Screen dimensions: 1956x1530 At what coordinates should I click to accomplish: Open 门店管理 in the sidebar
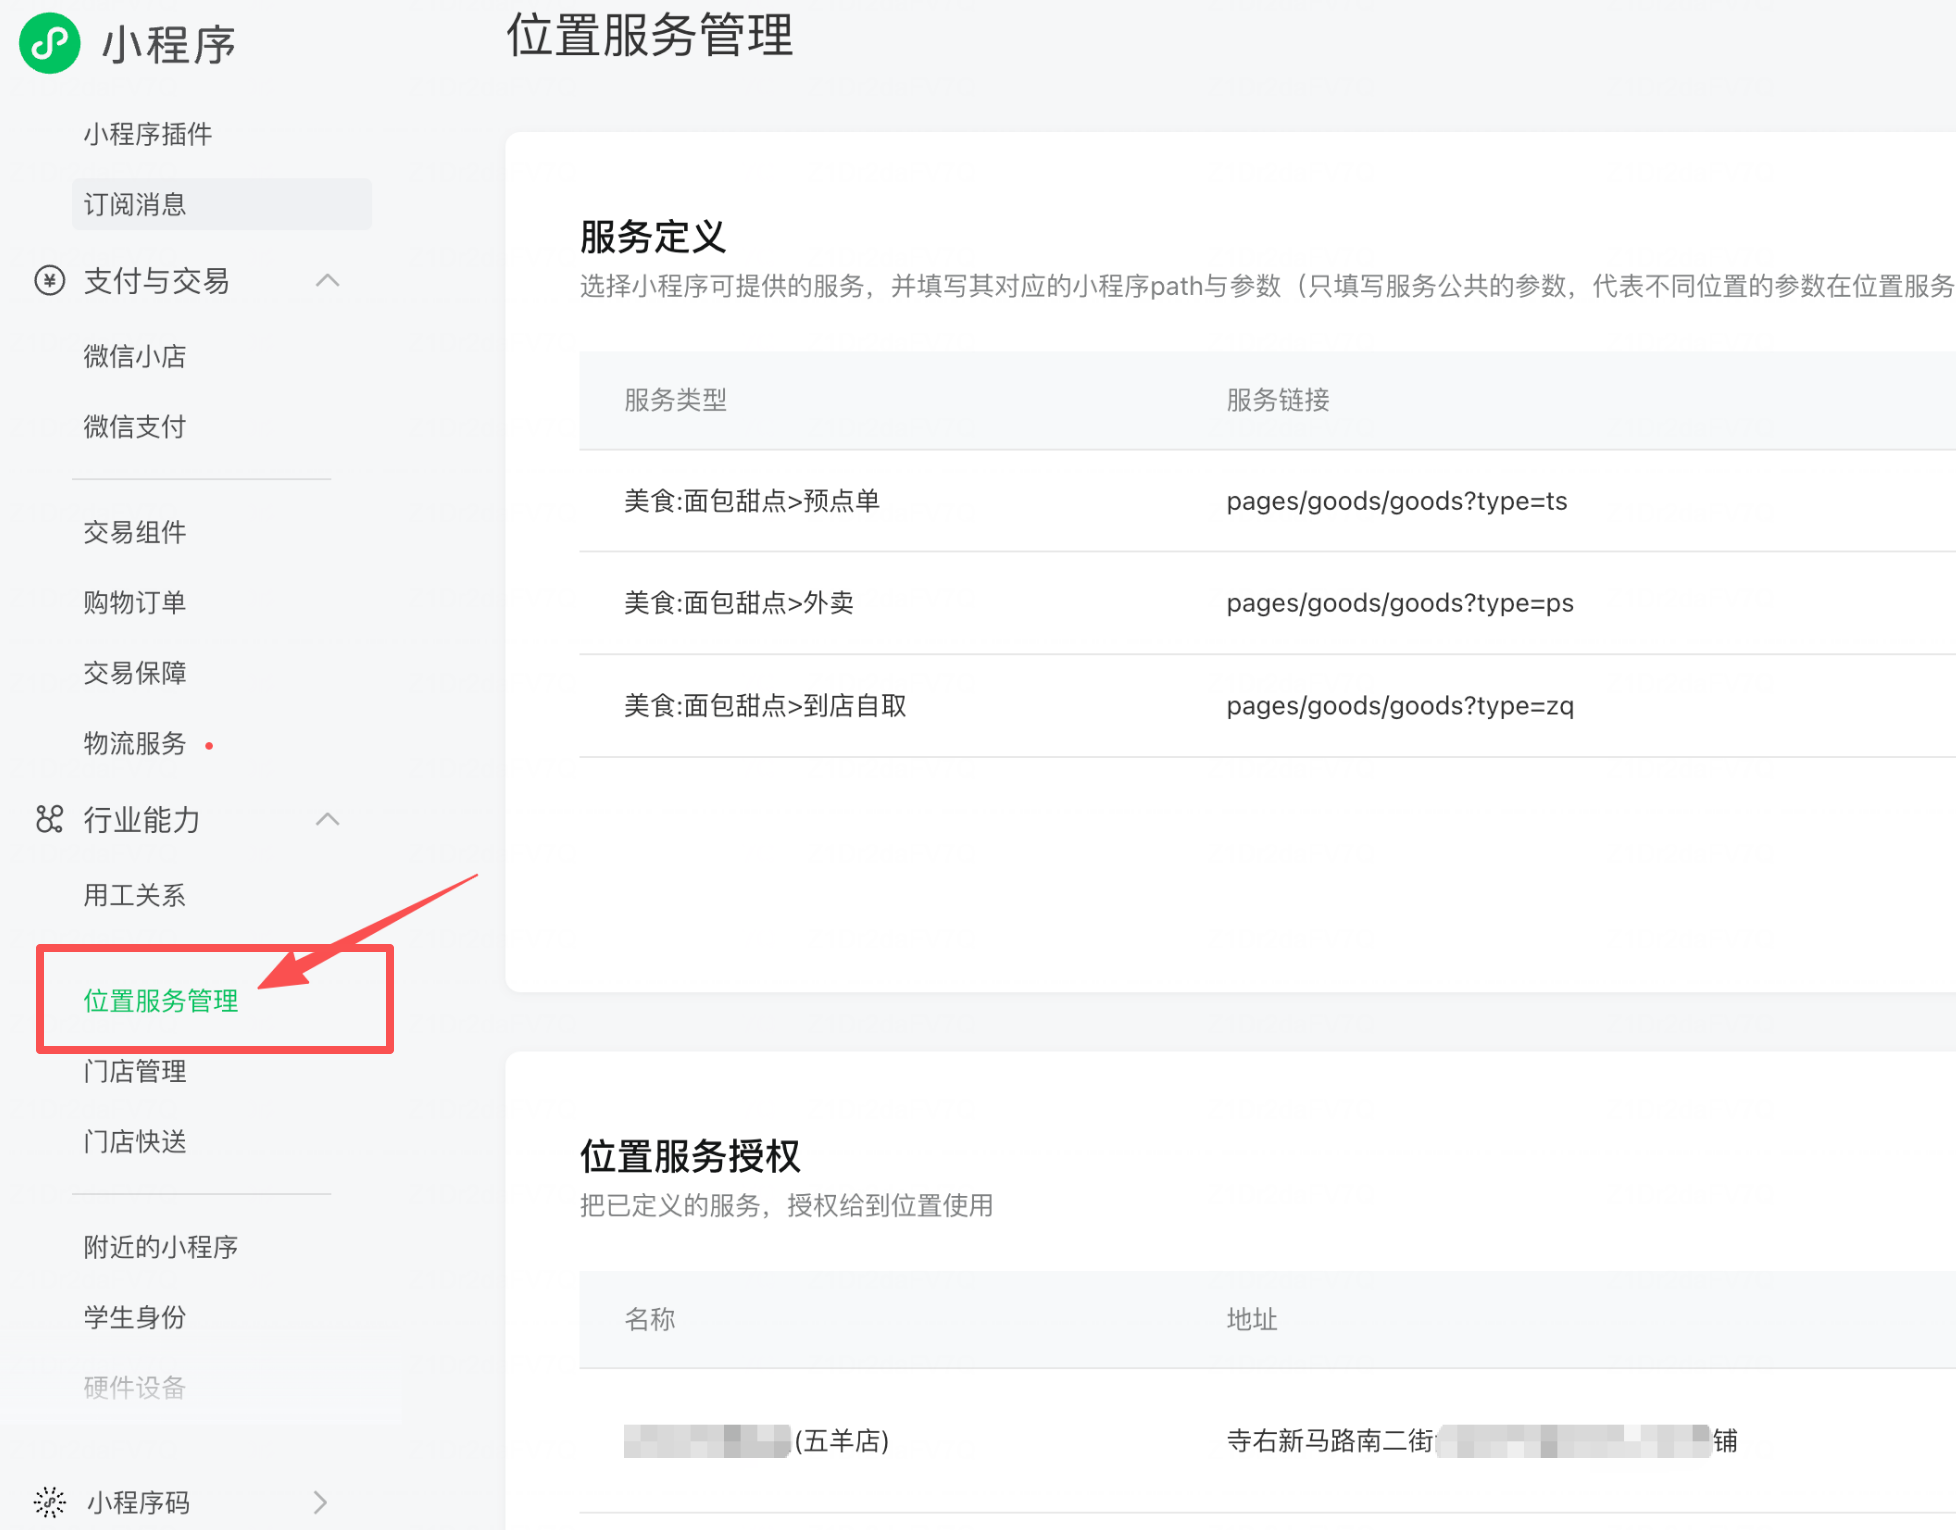coord(135,1071)
